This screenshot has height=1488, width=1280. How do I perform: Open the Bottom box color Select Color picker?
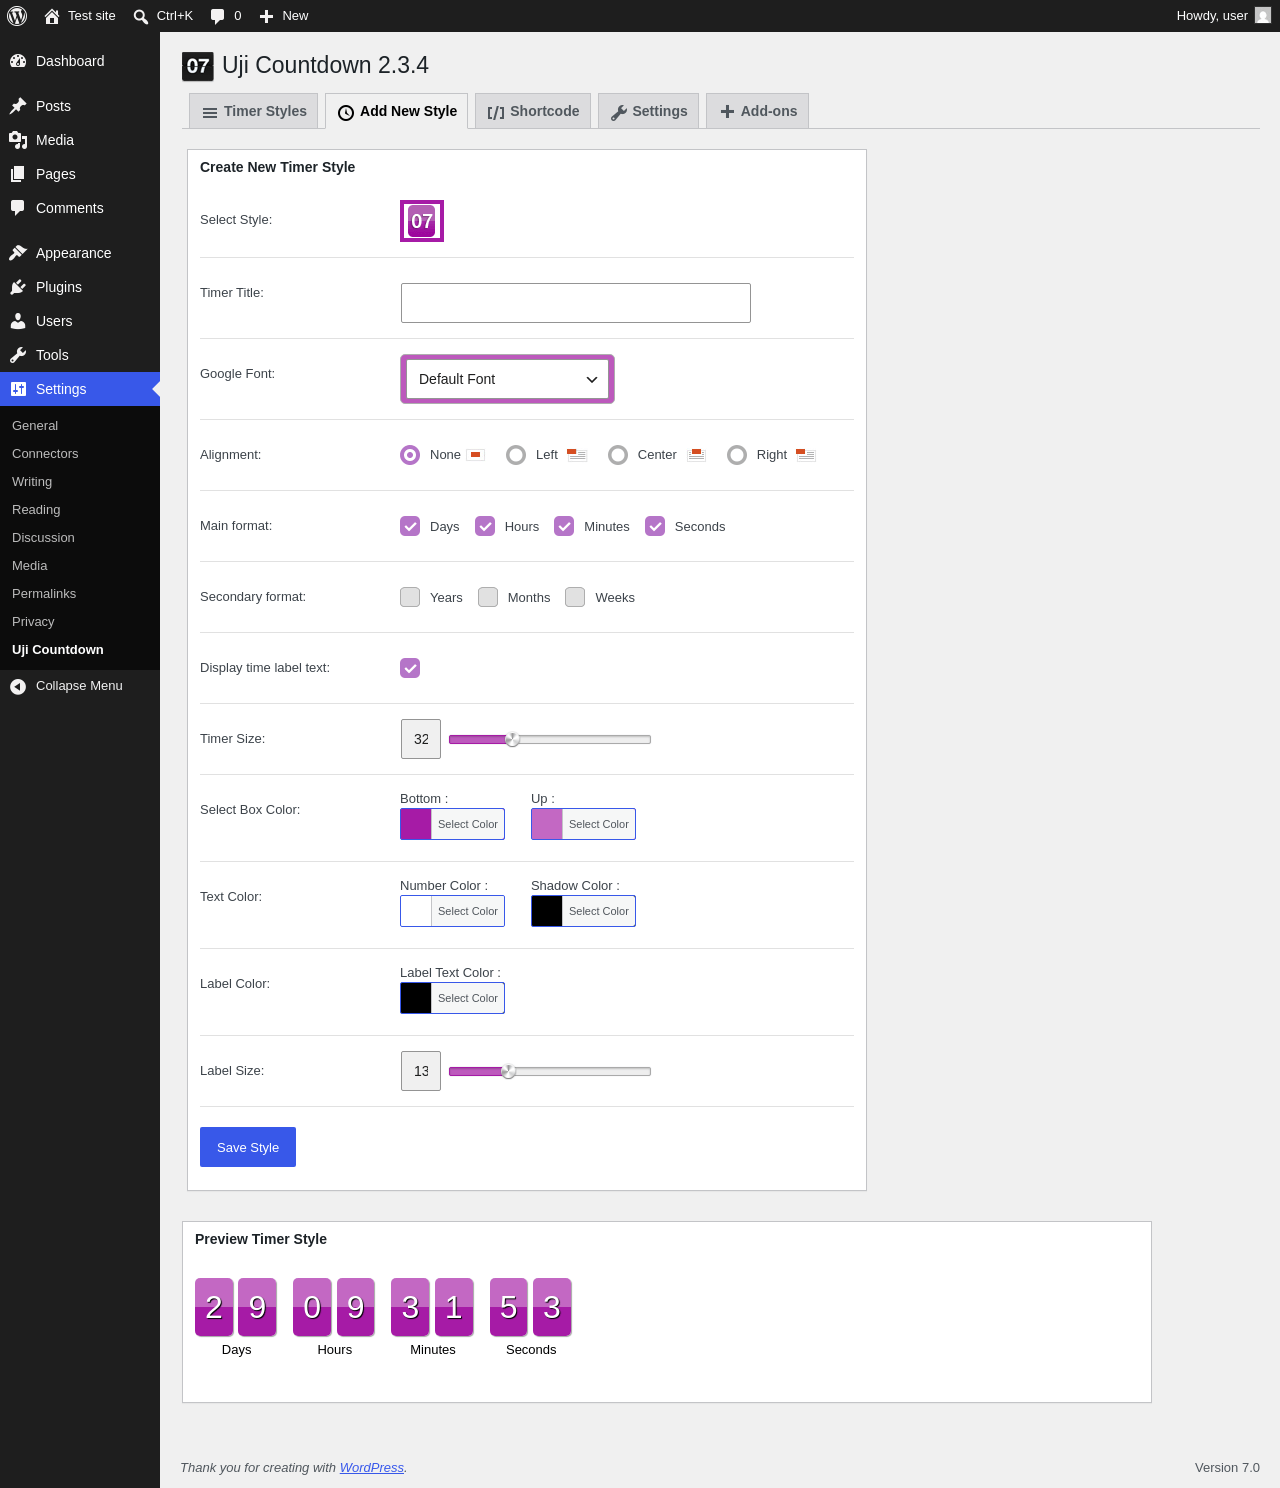452,824
